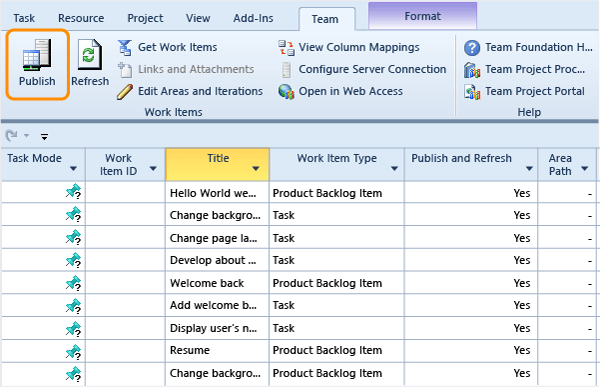Switch to the Task ribbon tab
600x387 pixels.
24,18
